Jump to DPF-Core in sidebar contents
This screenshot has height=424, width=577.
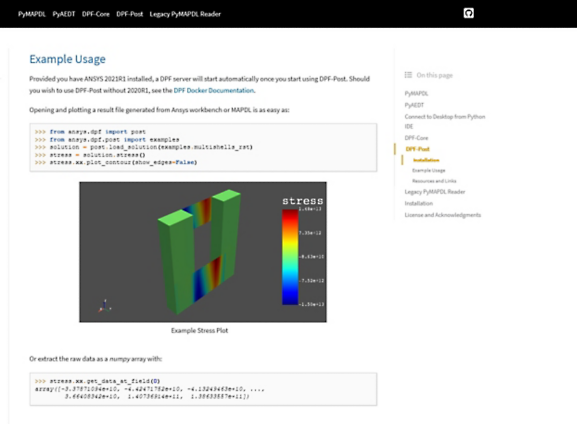[x=416, y=138]
